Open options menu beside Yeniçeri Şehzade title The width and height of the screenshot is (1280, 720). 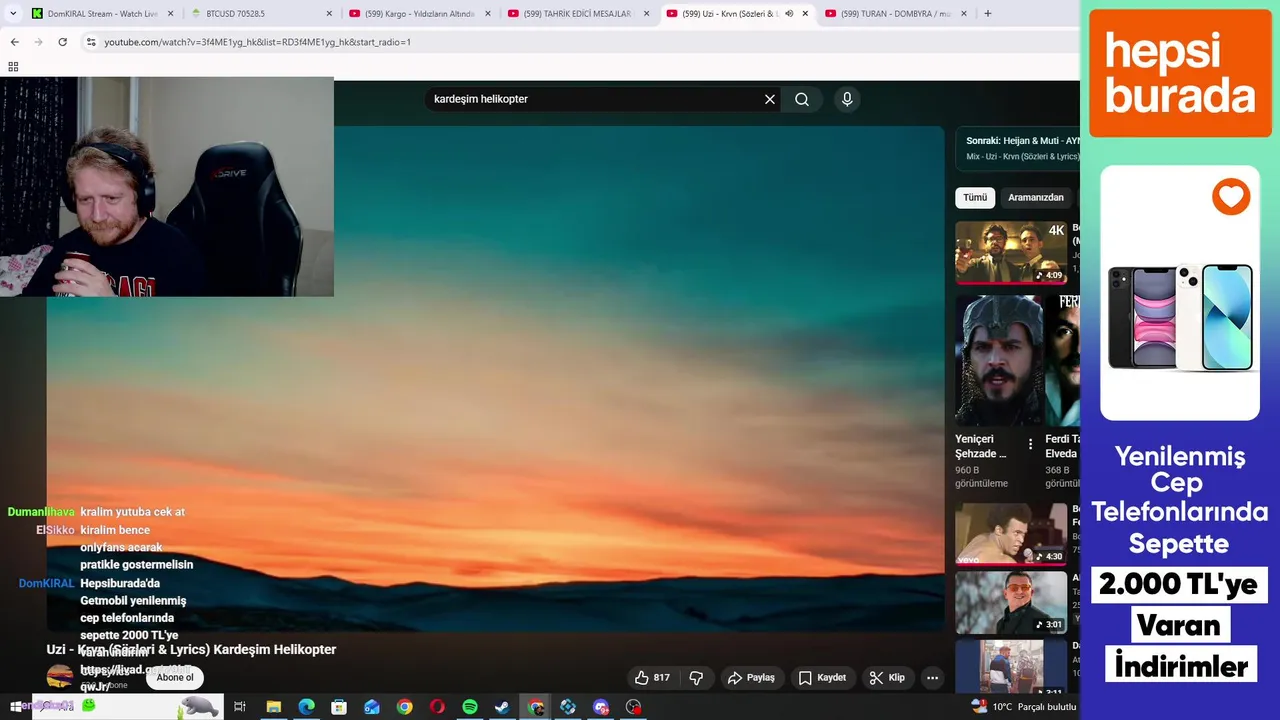click(x=1030, y=444)
